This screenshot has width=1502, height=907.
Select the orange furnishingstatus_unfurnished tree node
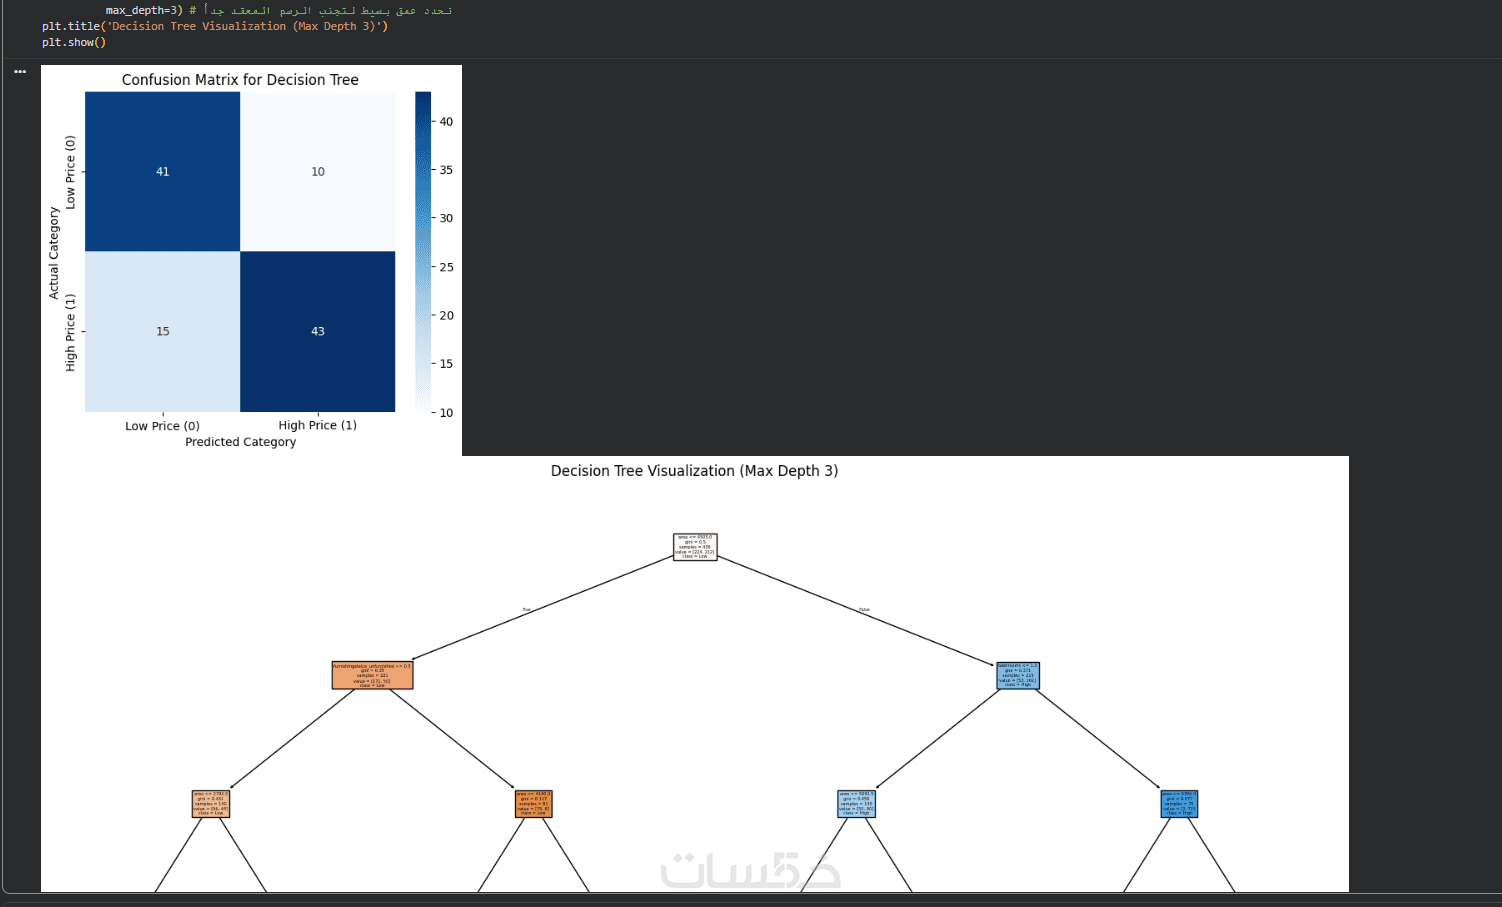(372, 675)
